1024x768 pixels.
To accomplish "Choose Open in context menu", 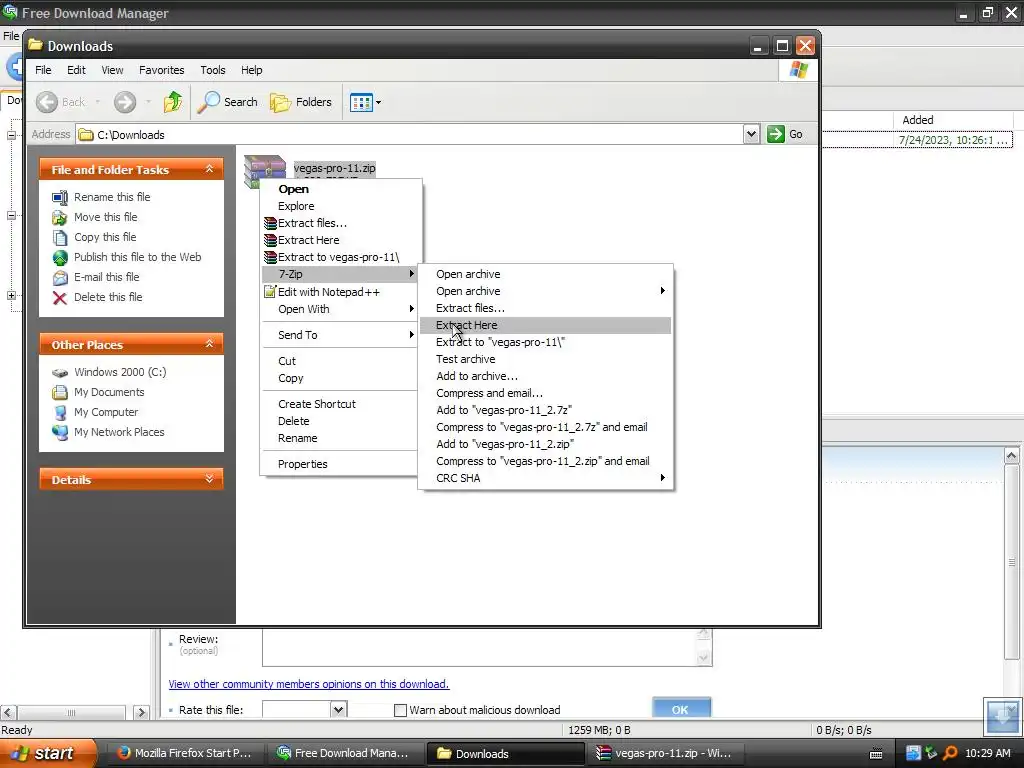I will (340, 189).
